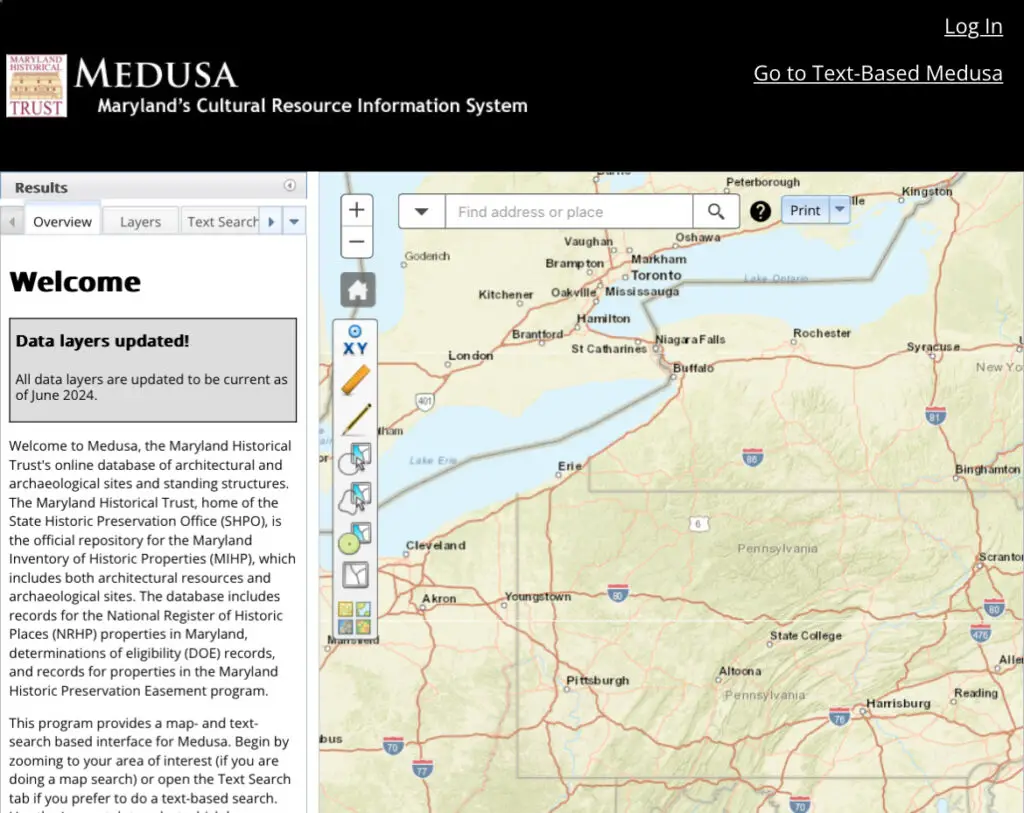
Task: Zoom out with the minus button
Action: (x=357, y=242)
